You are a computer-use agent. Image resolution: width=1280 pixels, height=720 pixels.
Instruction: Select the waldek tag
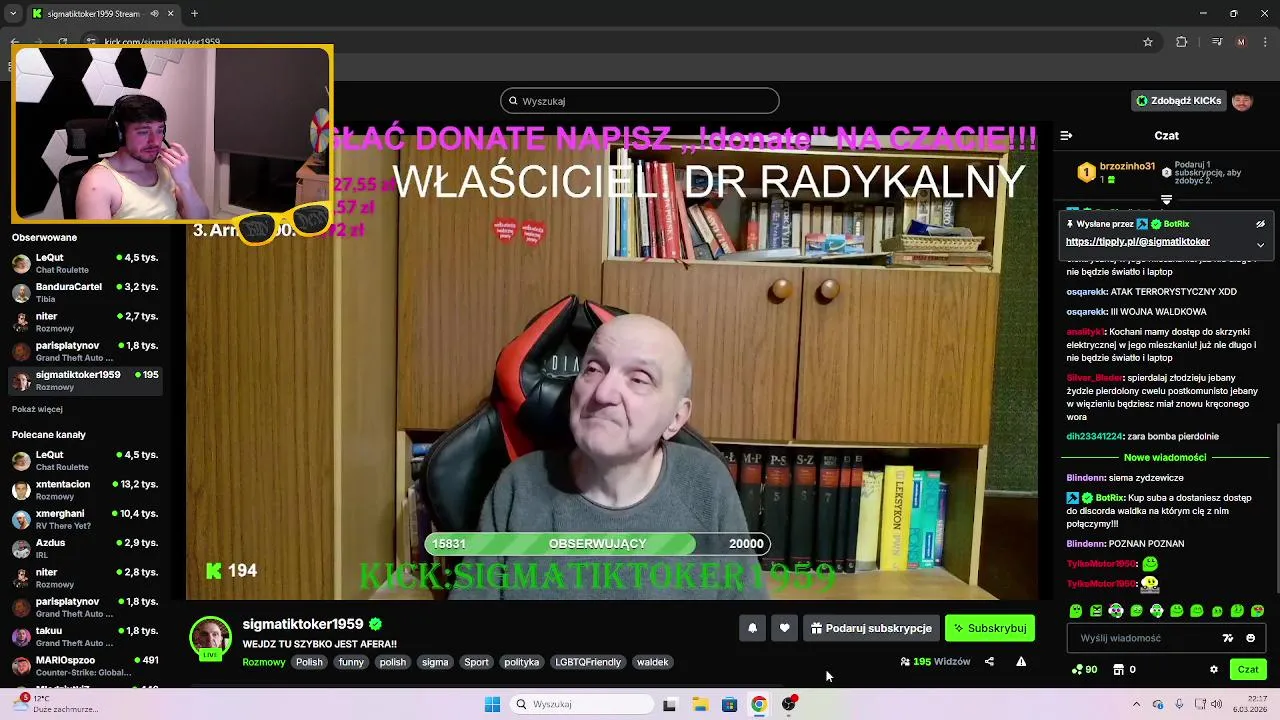tap(653, 662)
